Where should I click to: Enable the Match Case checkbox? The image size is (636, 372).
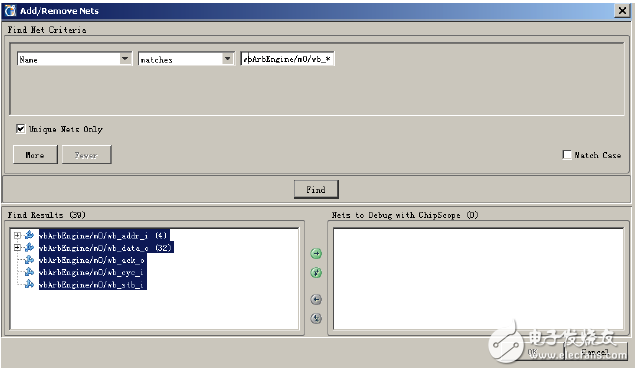coord(567,155)
